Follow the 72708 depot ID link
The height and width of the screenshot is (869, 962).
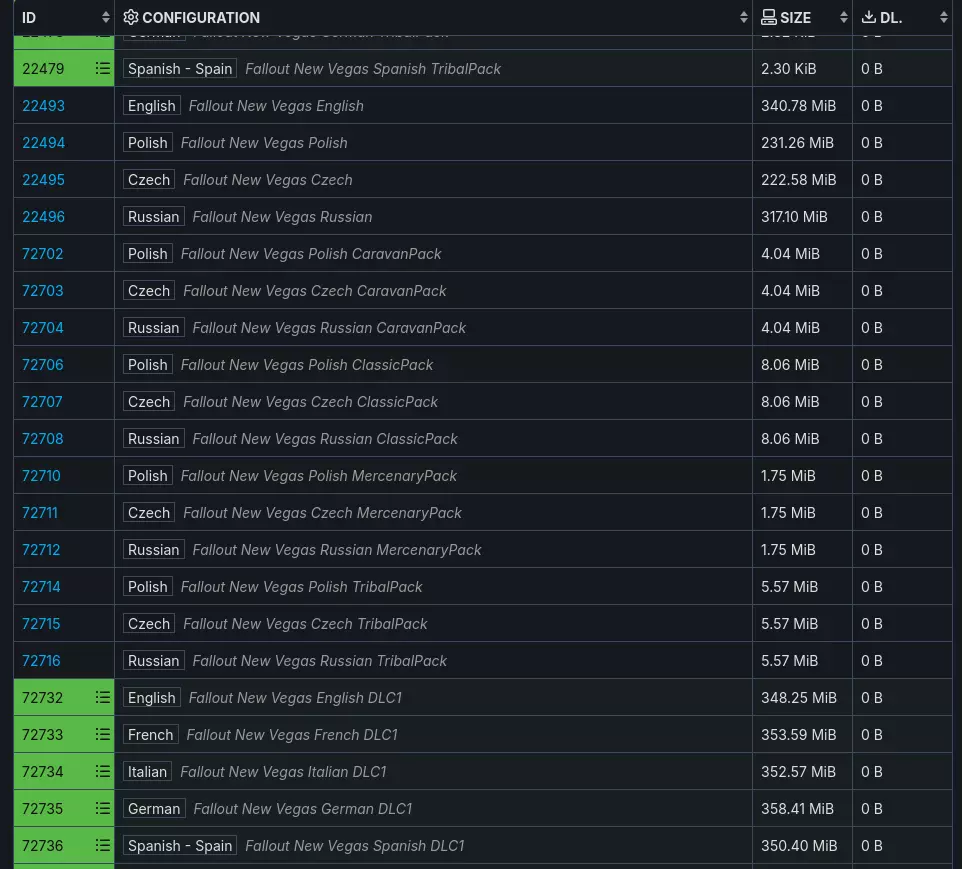(x=42, y=439)
